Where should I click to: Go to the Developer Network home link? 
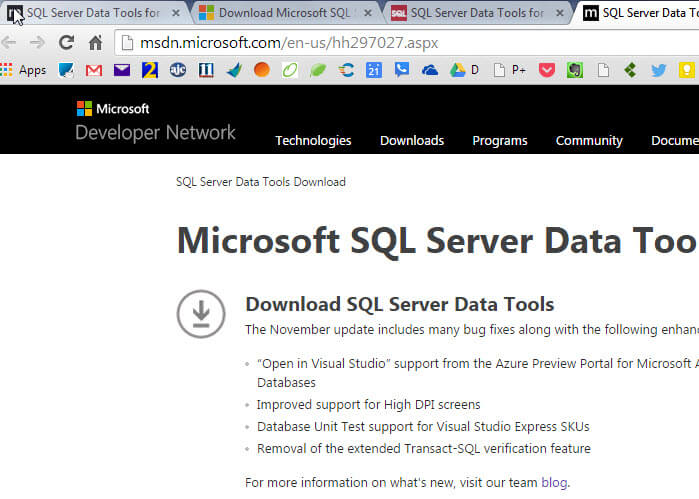[155, 132]
